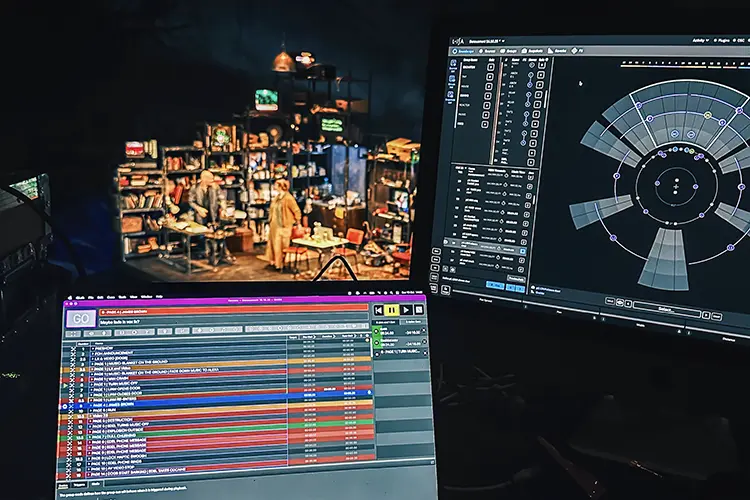Image resolution: width=750 pixels, height=500 pixels.
Task: Click the play/resume transport button
Action: pos(406,310)
